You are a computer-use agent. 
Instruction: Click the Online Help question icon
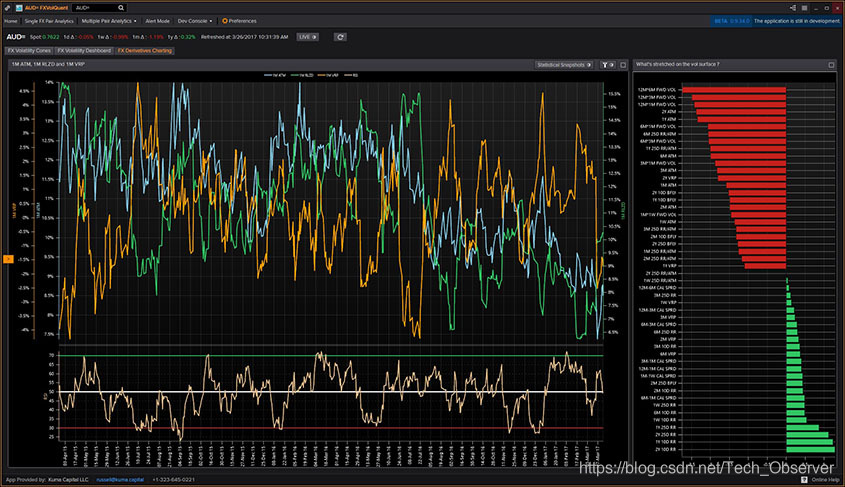(x=804, y=479)
